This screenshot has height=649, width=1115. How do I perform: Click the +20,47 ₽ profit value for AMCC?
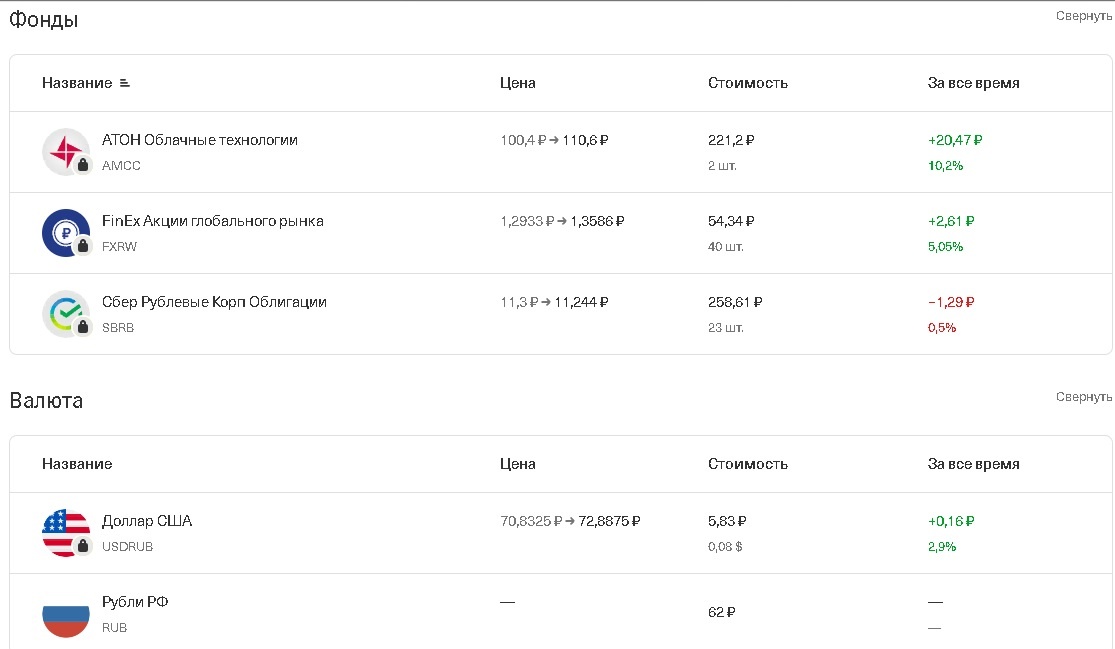(955, 140)
